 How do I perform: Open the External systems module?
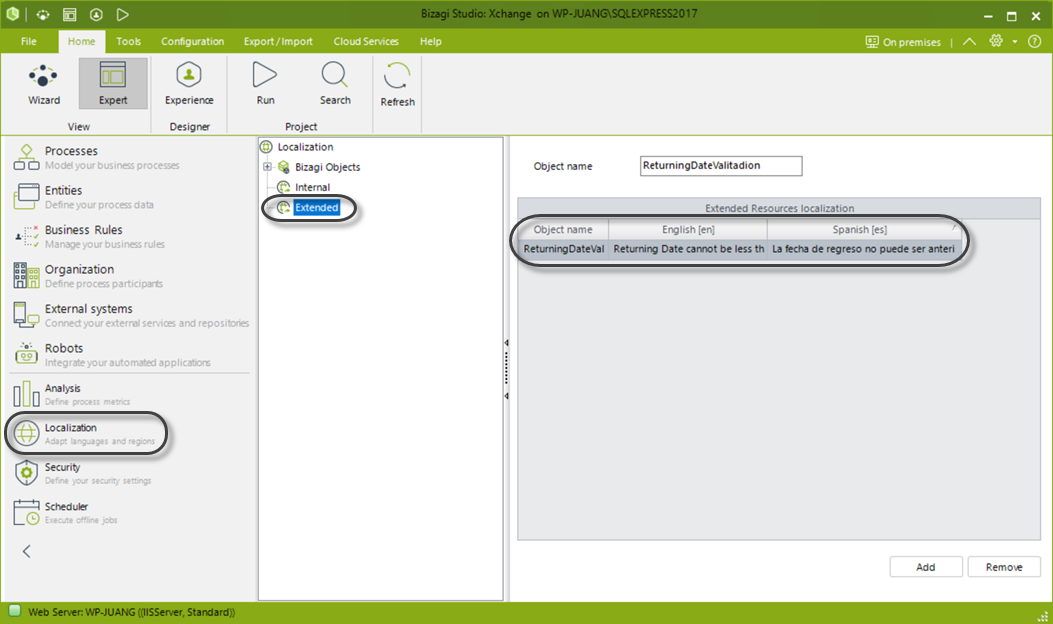(131, 315)
